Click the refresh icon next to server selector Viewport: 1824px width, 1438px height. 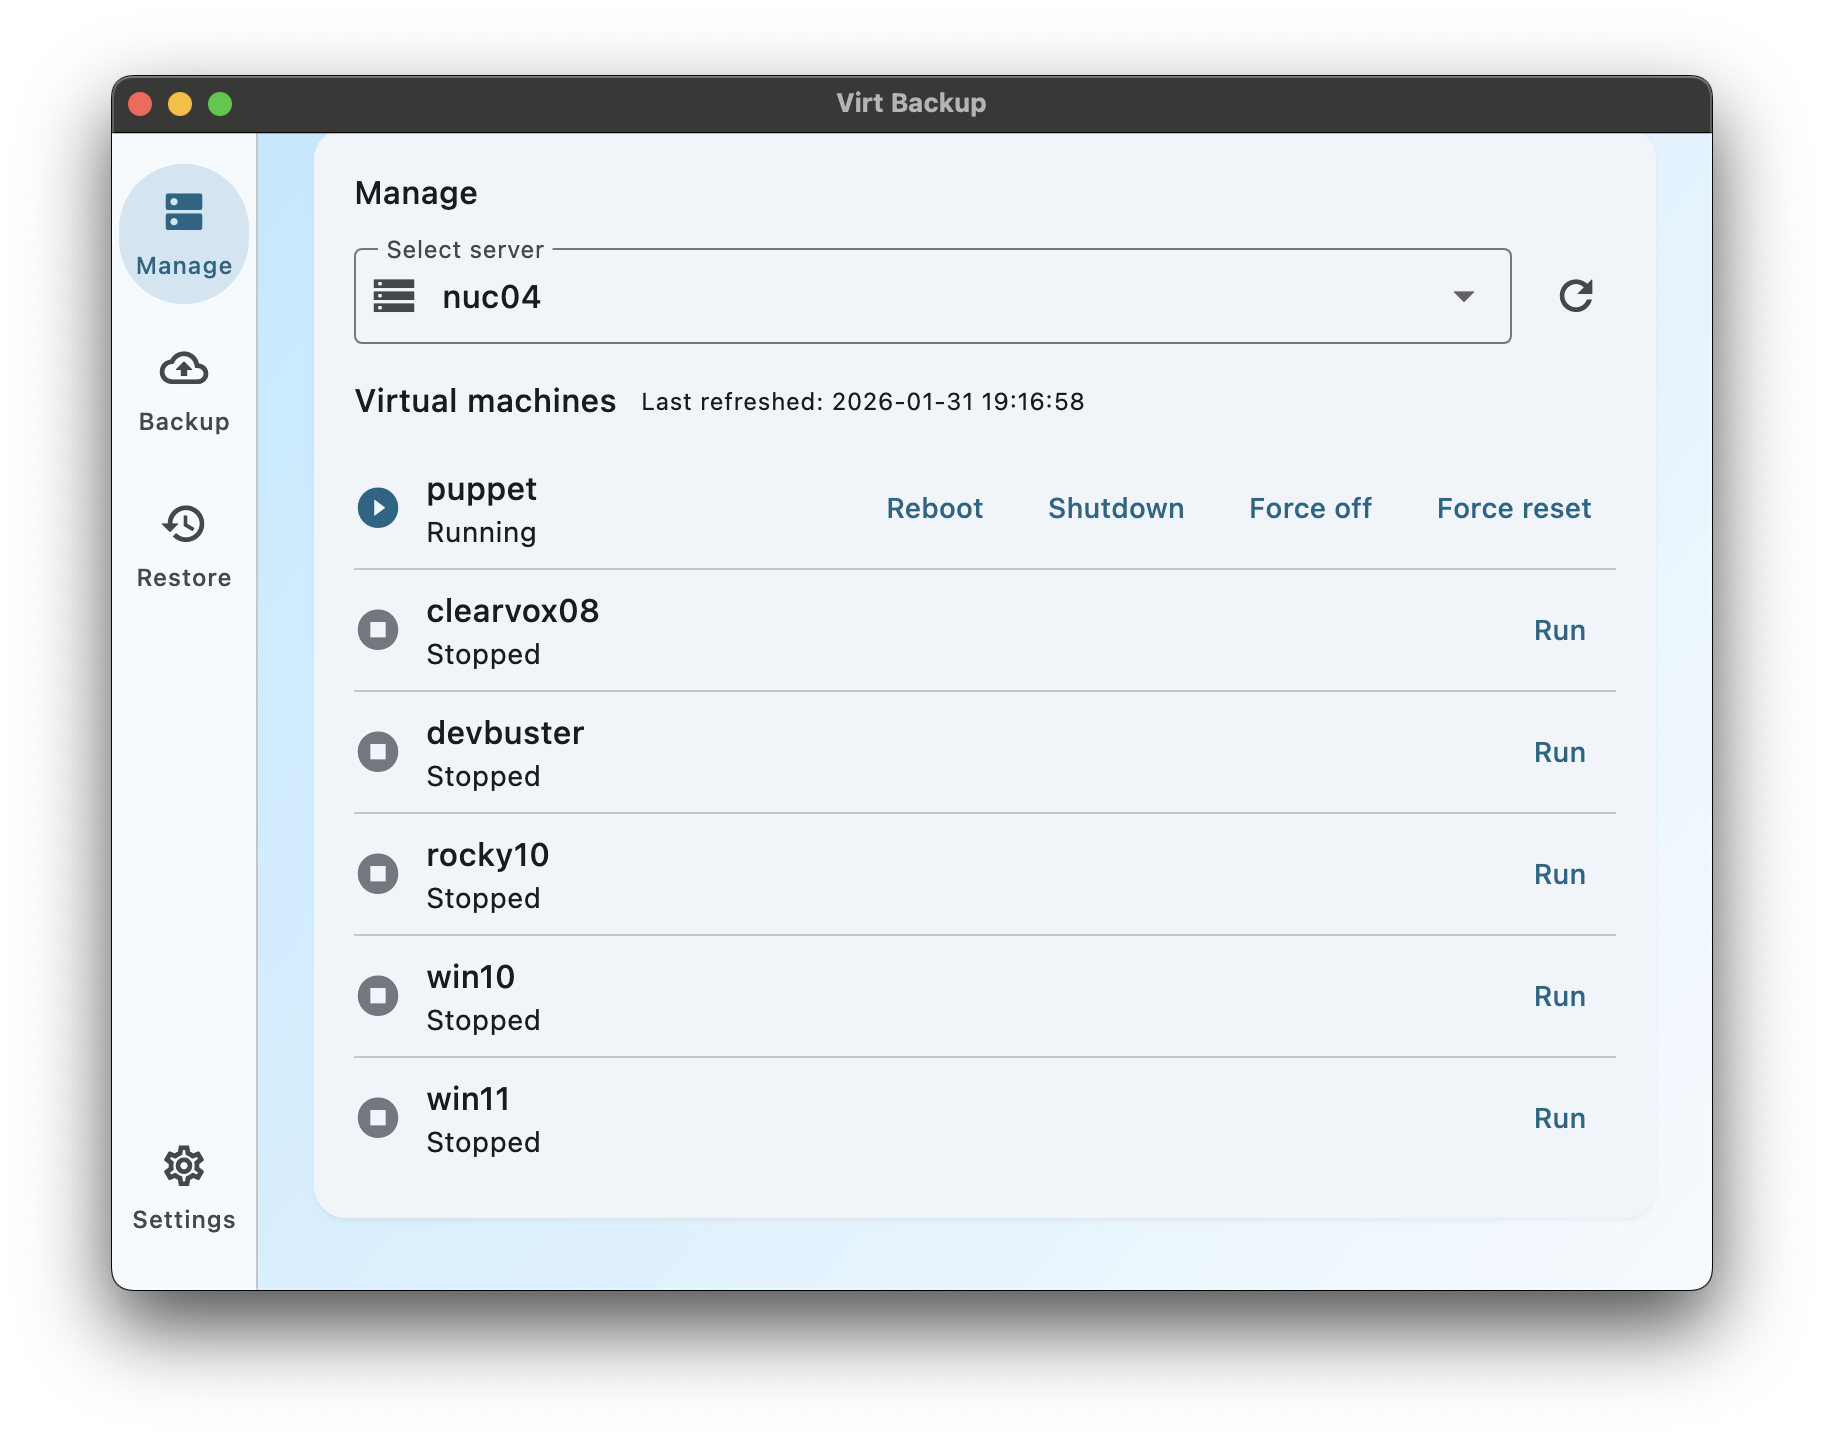pyautogui.click(x=1576, y=296)
